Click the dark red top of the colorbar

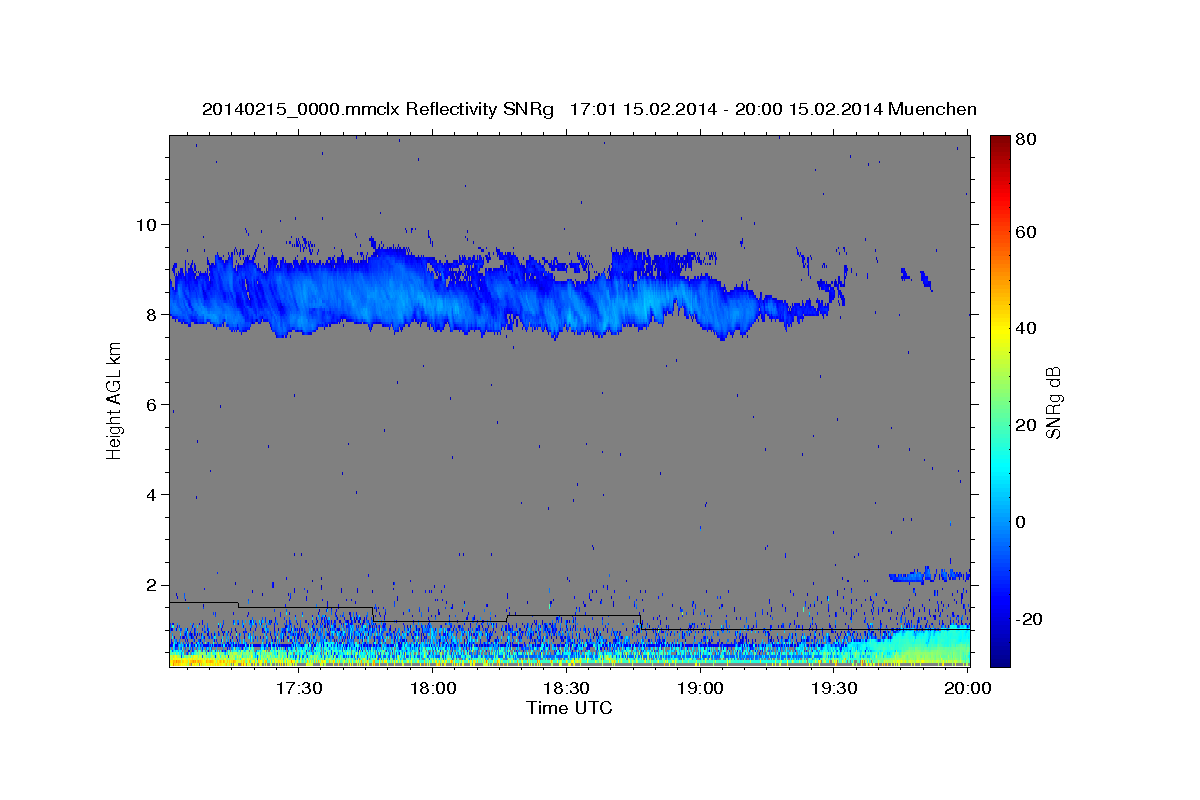(x=1000, y=143)
